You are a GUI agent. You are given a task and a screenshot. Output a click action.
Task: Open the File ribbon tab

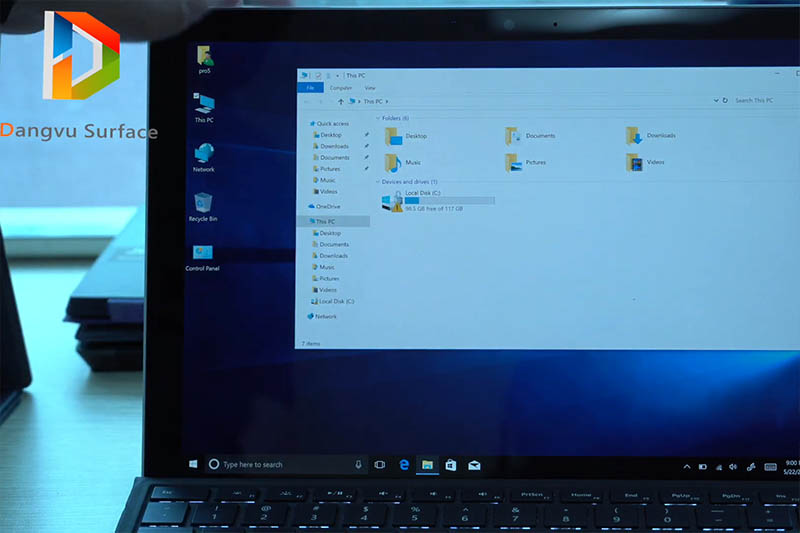point(310,88)
